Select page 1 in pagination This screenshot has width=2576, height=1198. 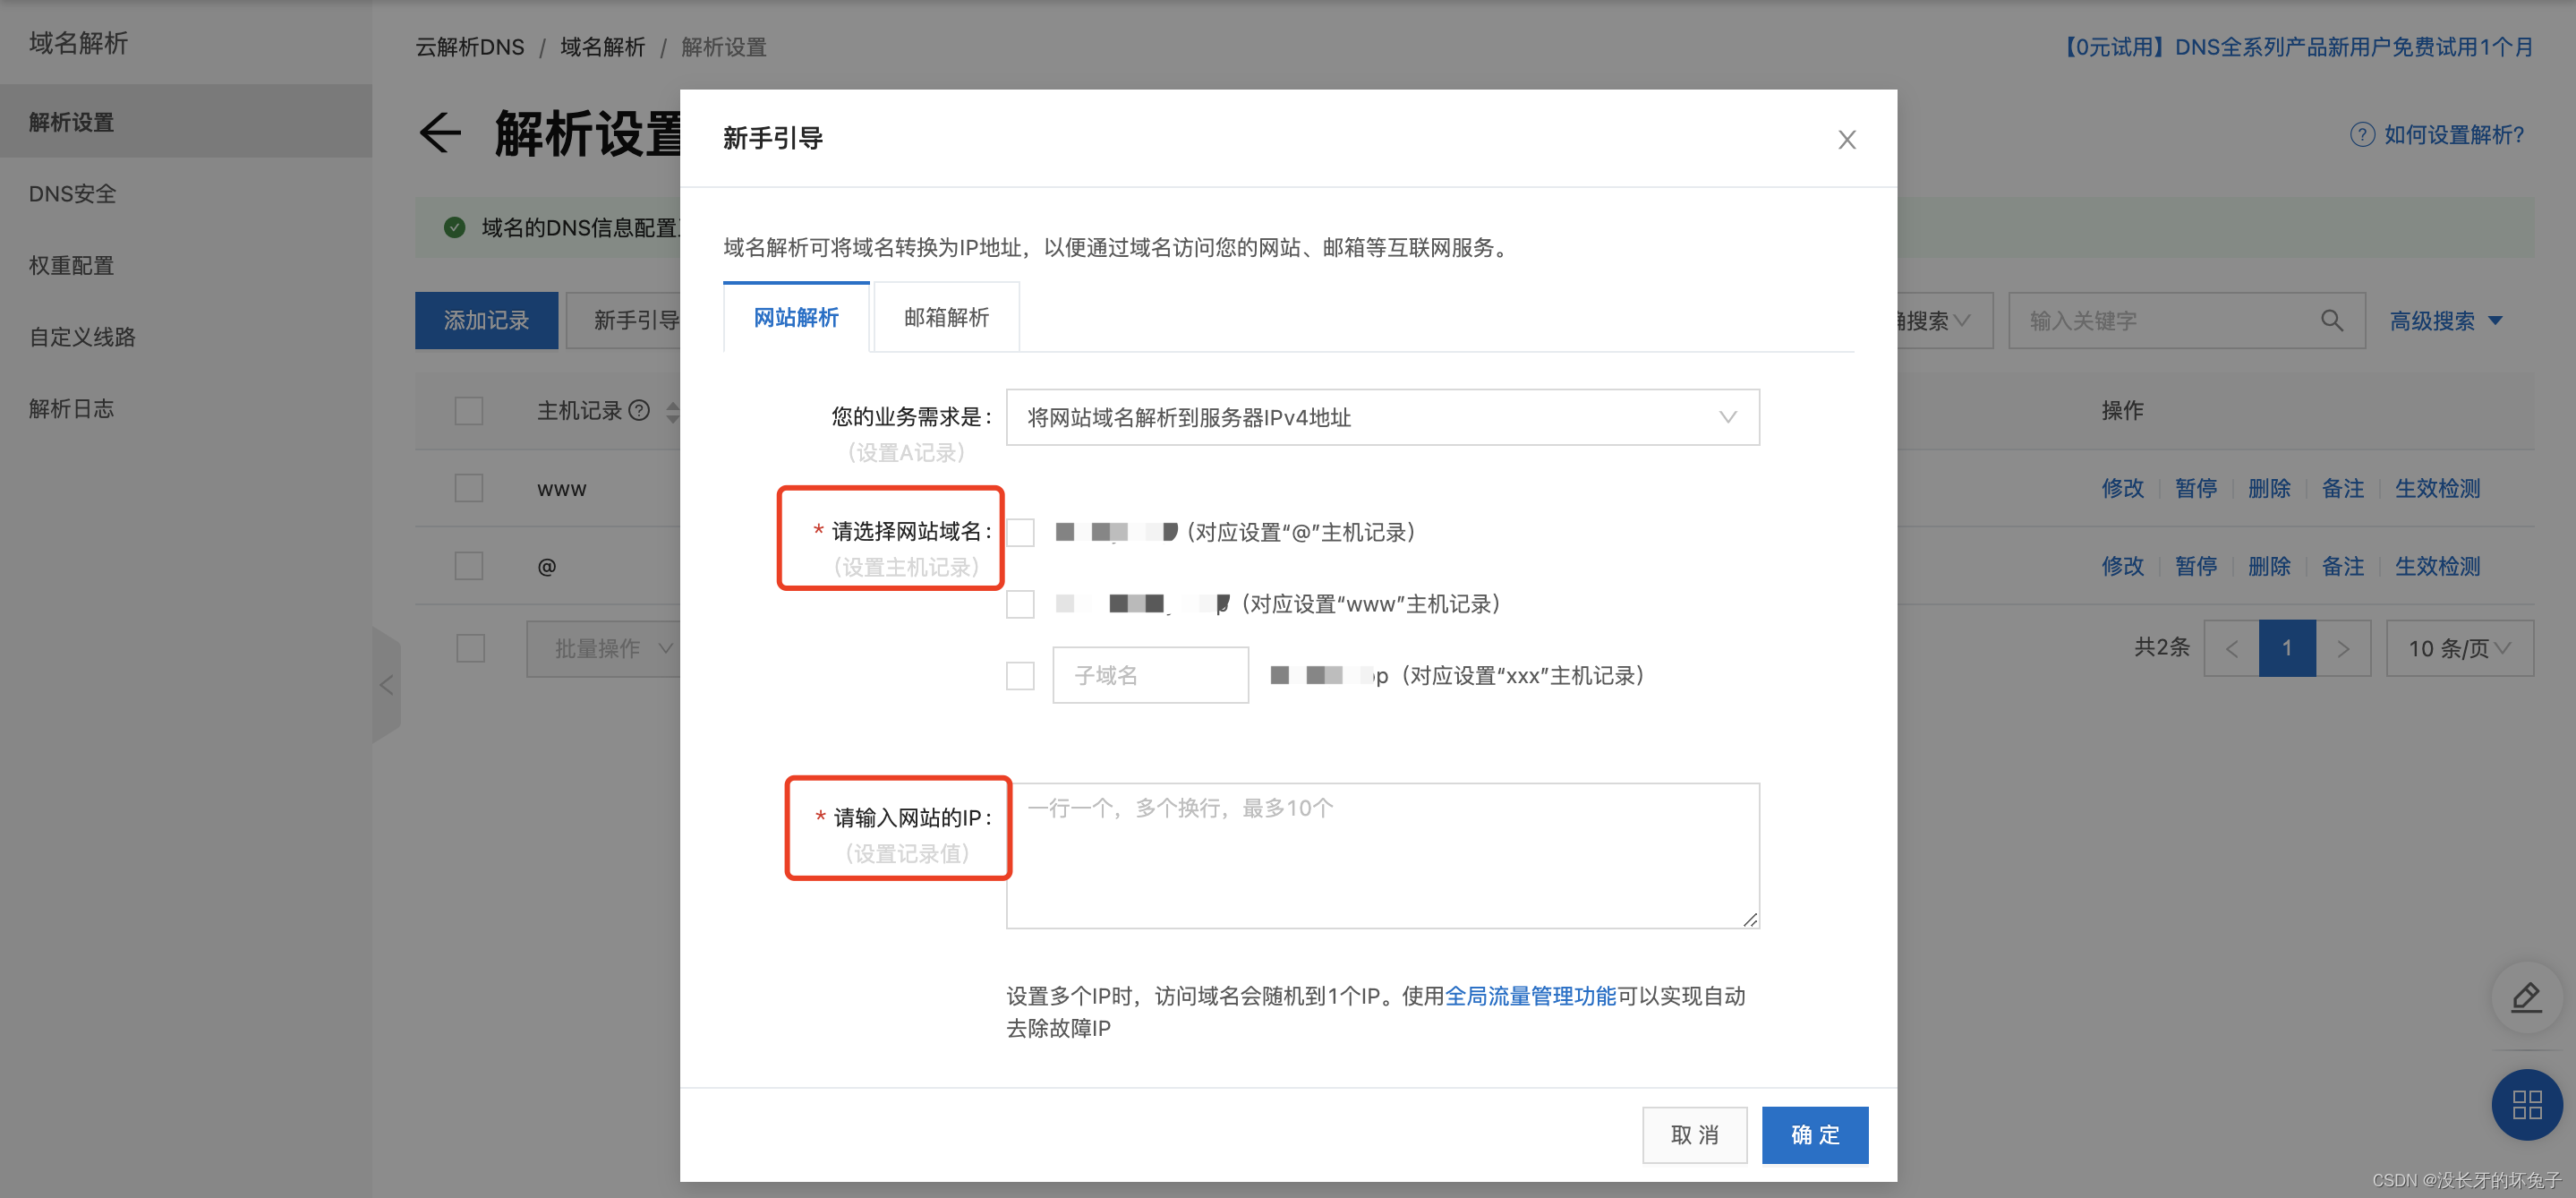[x=2287, y=648]
